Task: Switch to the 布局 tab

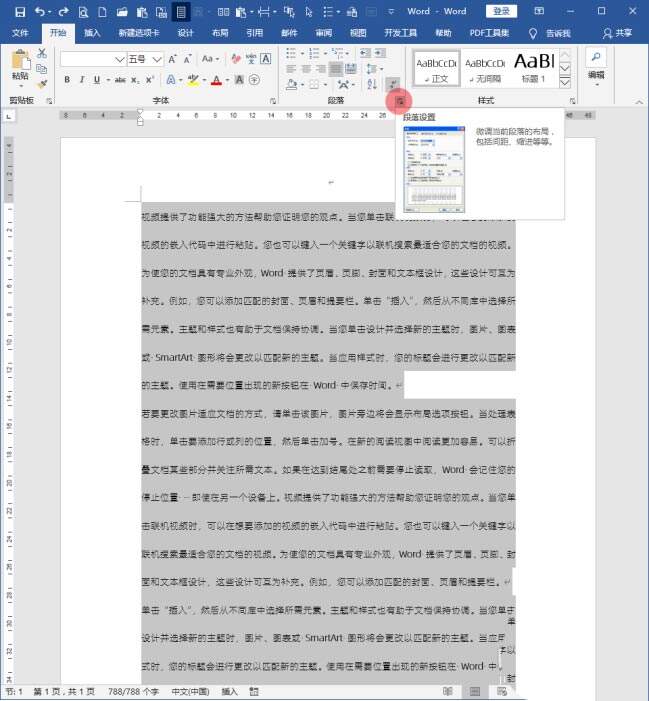Action: click(220, 33)
